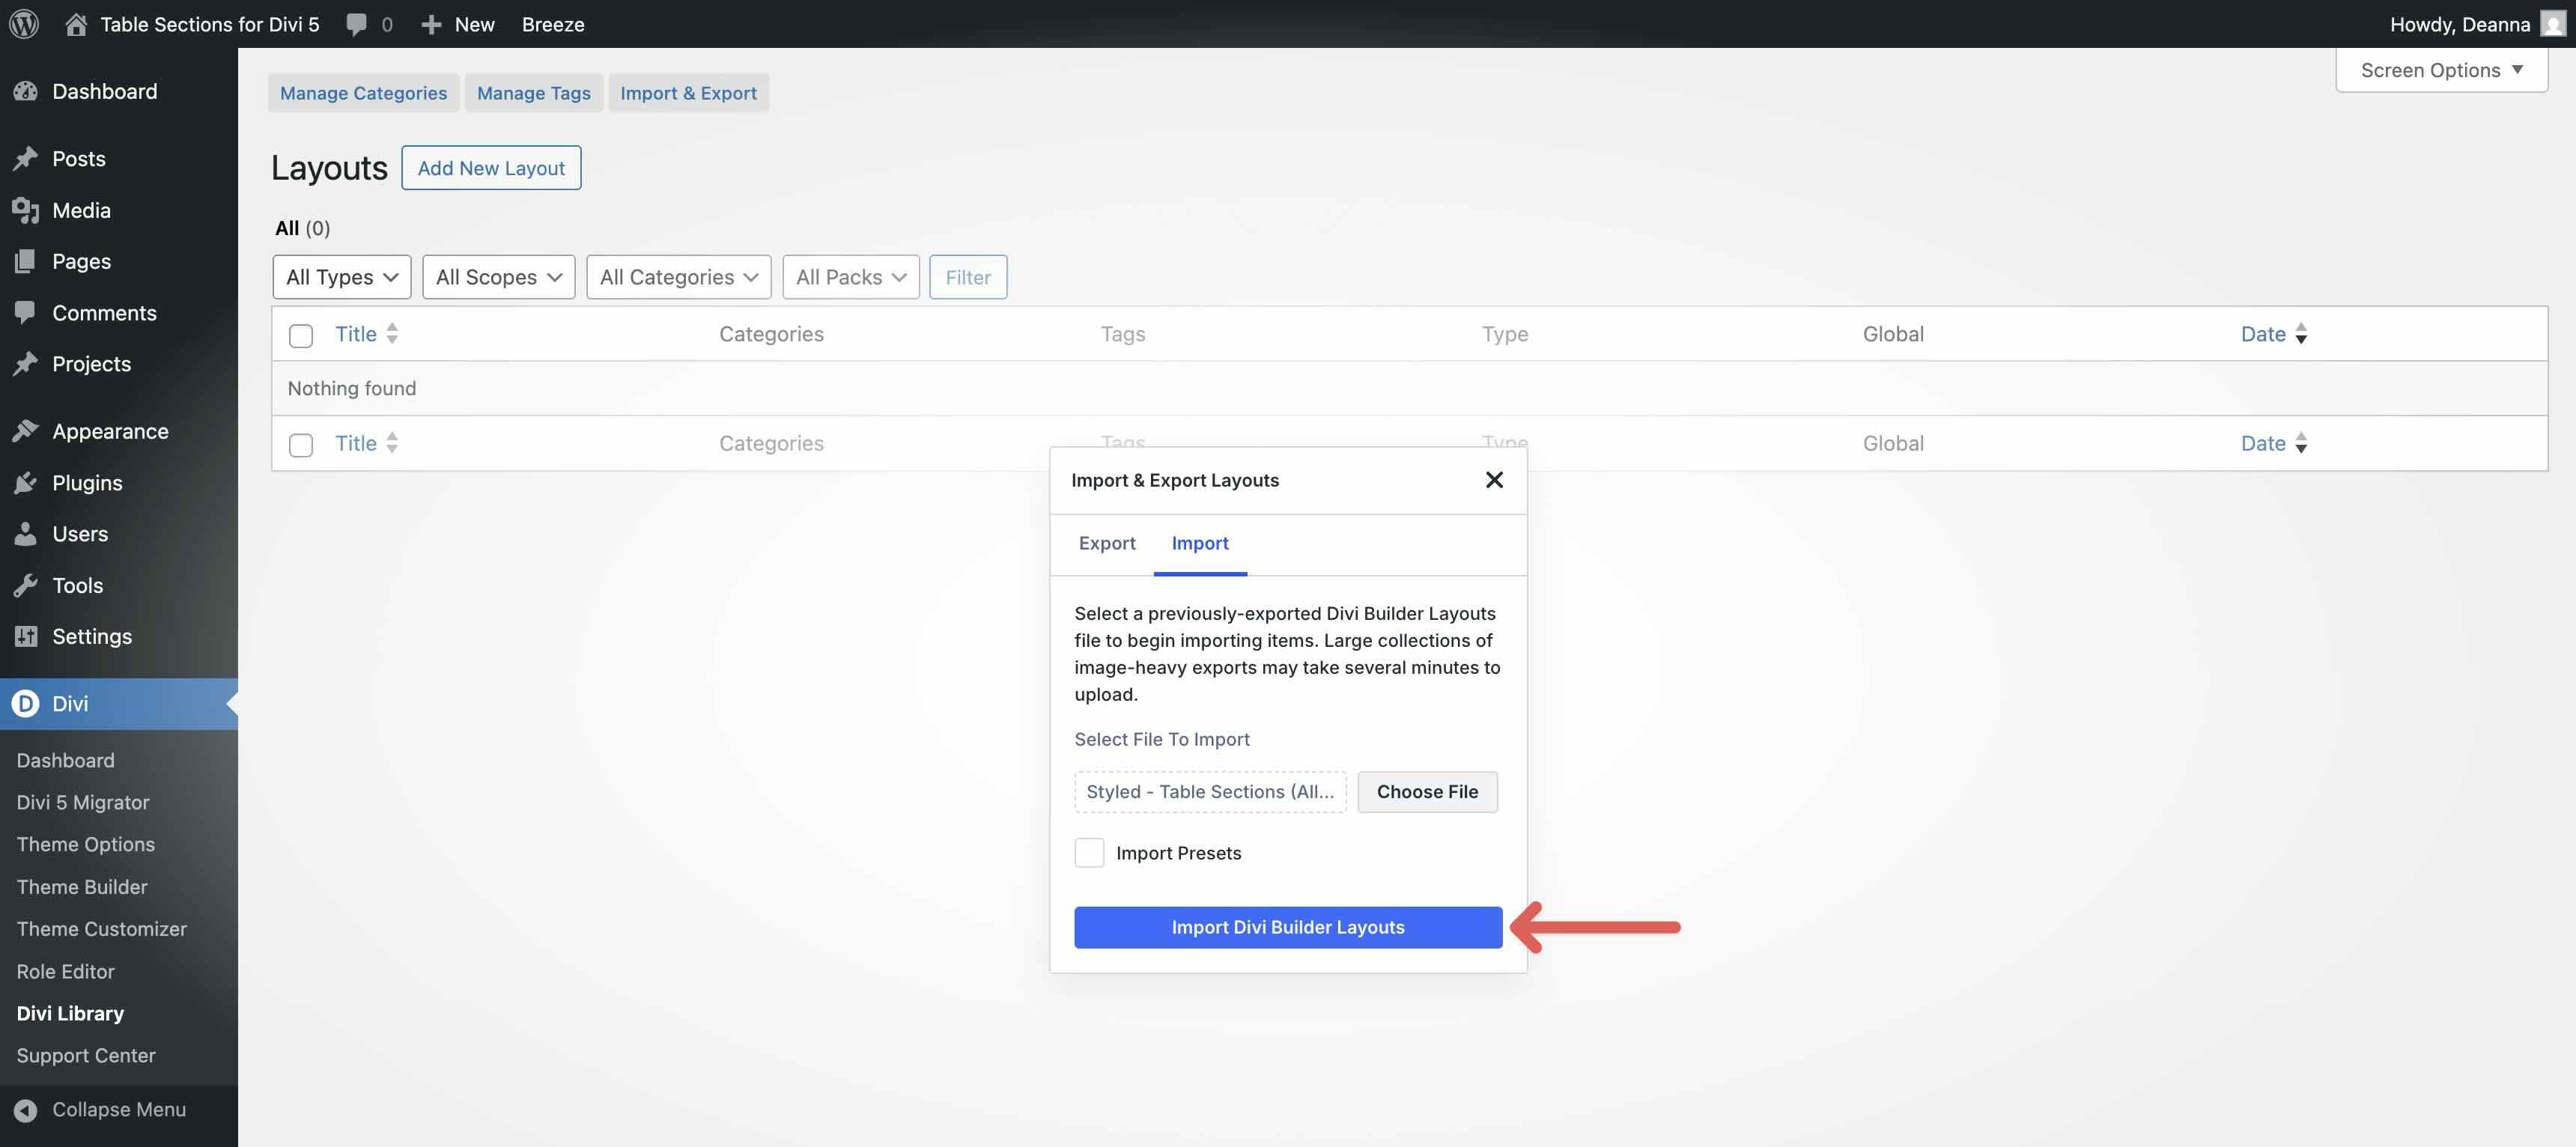Check the bottom select-all layouts box

(300, 445)
